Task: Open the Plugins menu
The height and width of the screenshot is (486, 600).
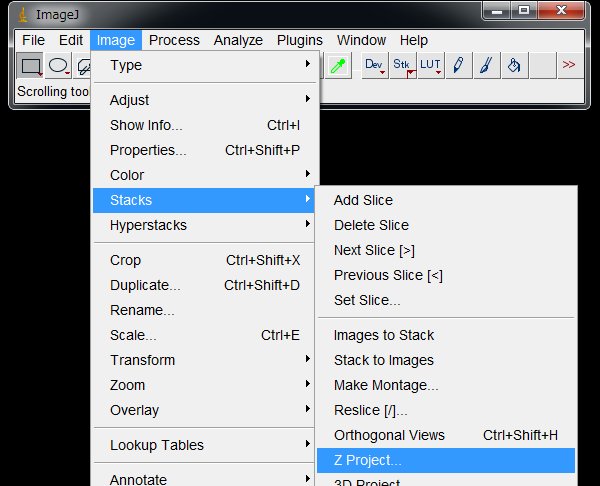Action: click(x=300, y=40)
